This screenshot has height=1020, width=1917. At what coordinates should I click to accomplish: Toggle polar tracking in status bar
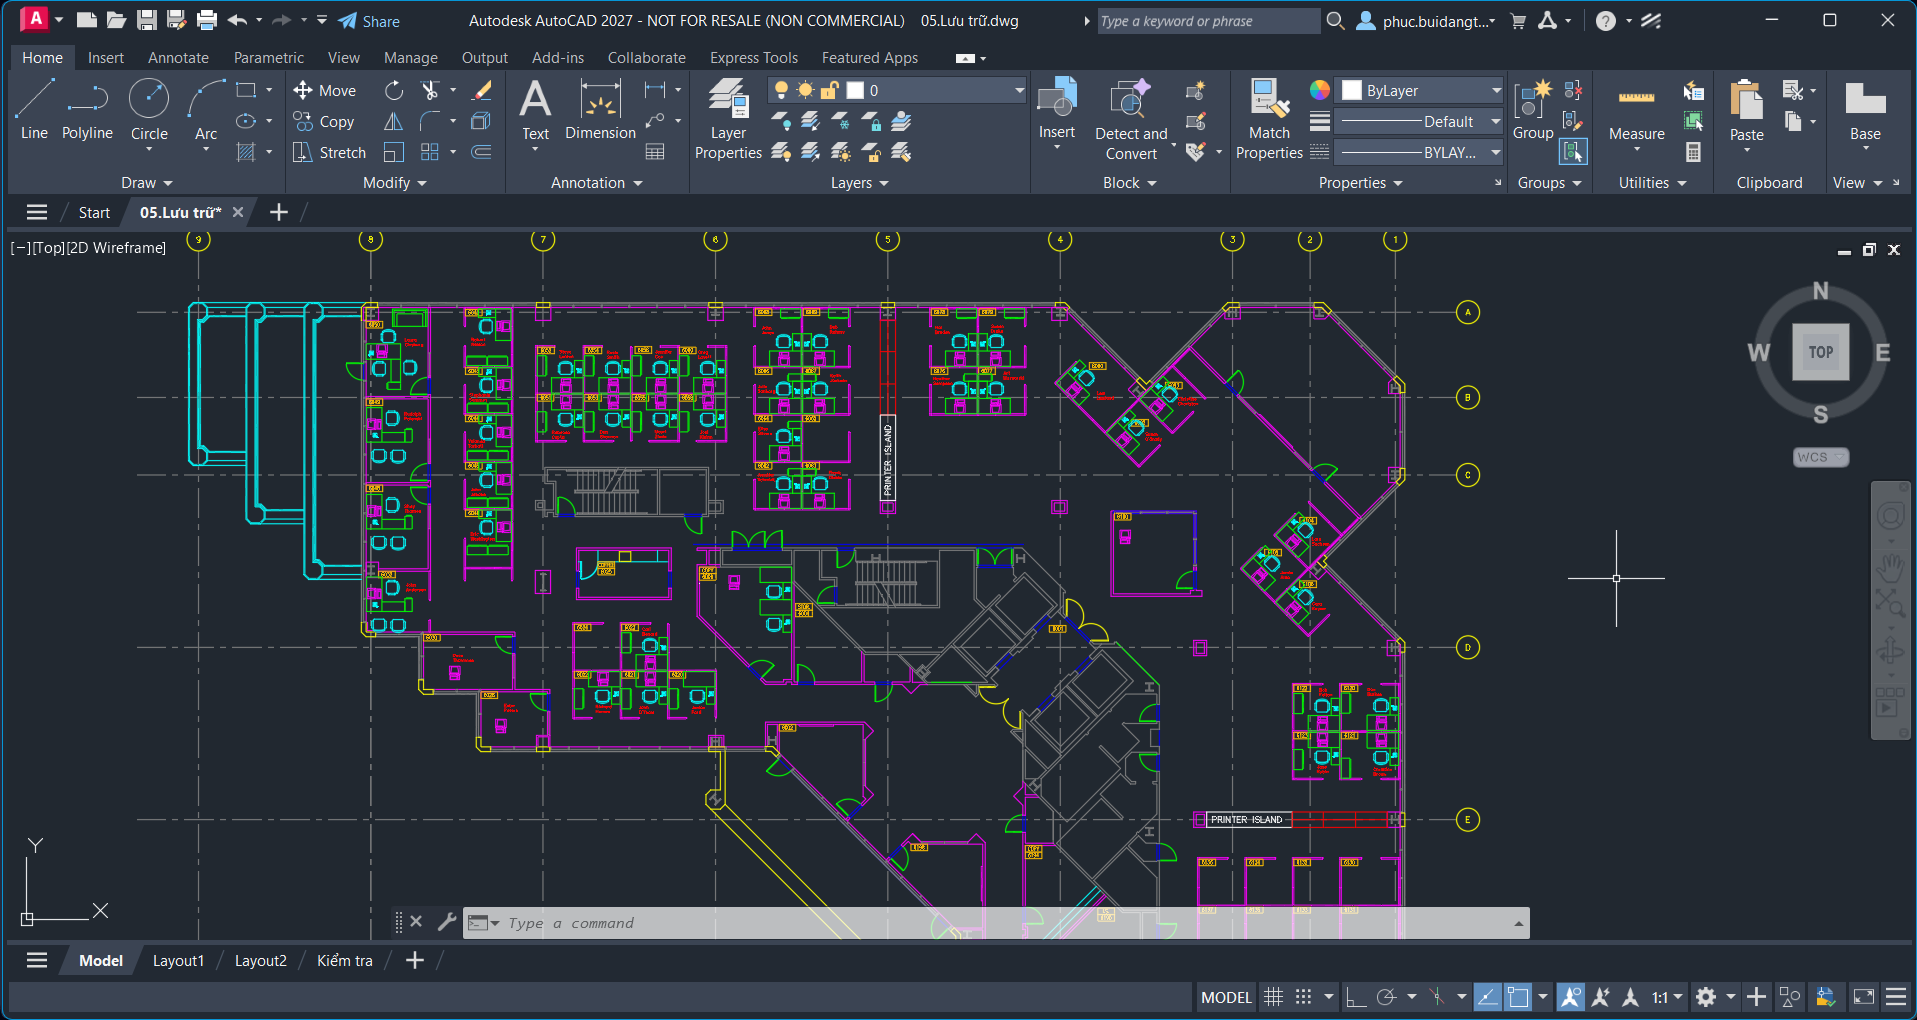[1386, 997]
